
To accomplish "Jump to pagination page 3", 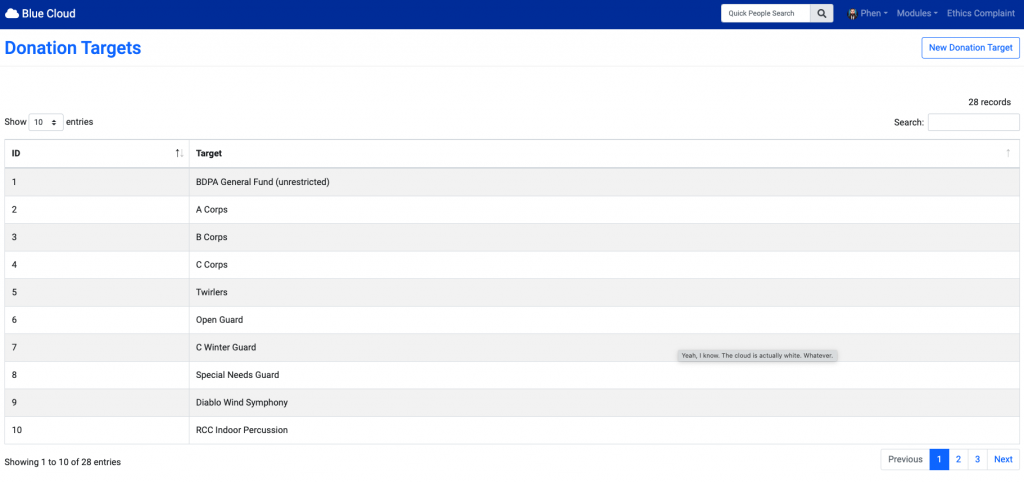I will click(977, 459).
